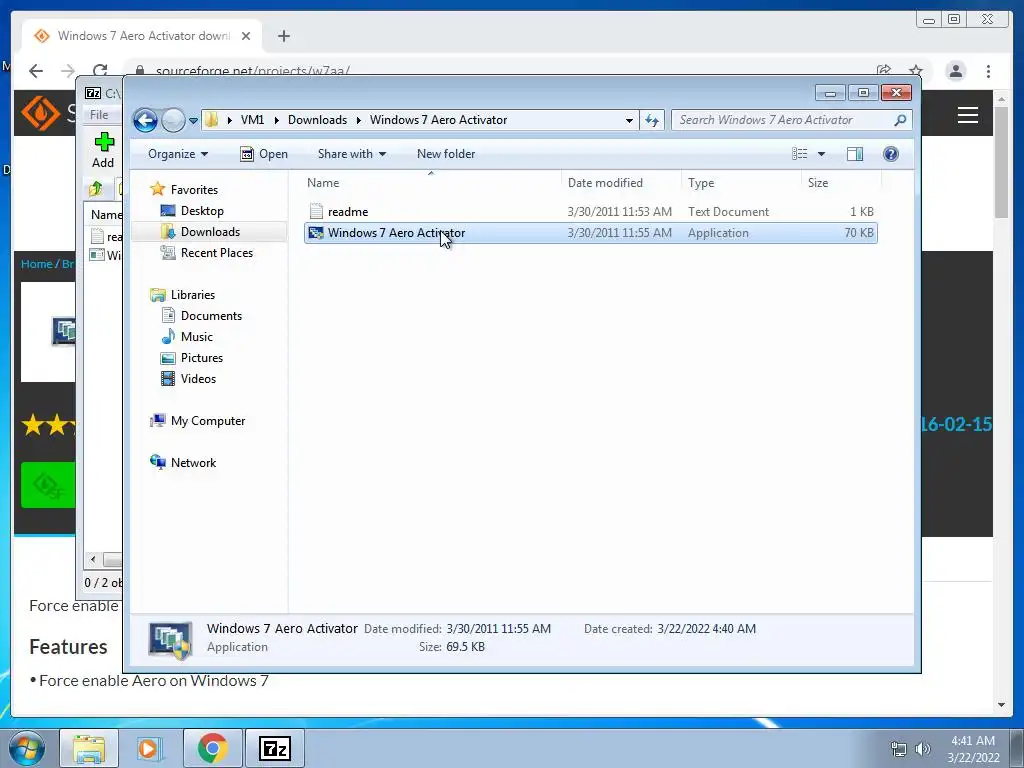Image resolution: width=1024 pixels, height=768 pixels.
Task: Open the Chrome three-dot menu
Action: [x=988, y=71]
